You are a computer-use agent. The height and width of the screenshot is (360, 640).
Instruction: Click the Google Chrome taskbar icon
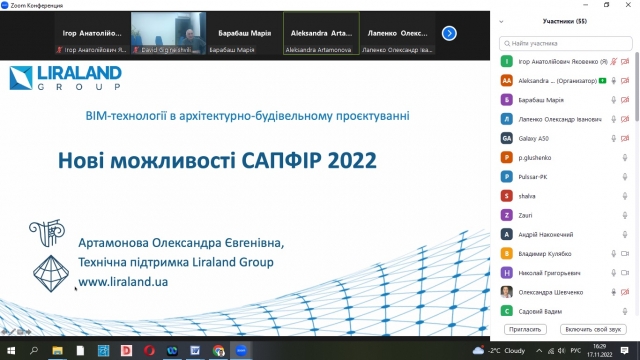[218, 351]
